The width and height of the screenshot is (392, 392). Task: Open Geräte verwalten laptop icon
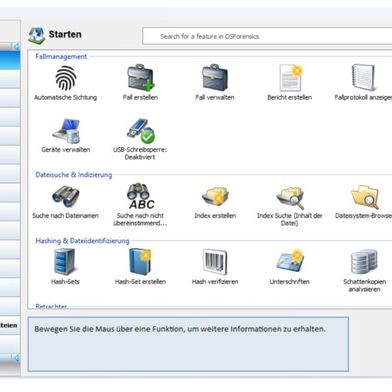click(x=66, y=130)
